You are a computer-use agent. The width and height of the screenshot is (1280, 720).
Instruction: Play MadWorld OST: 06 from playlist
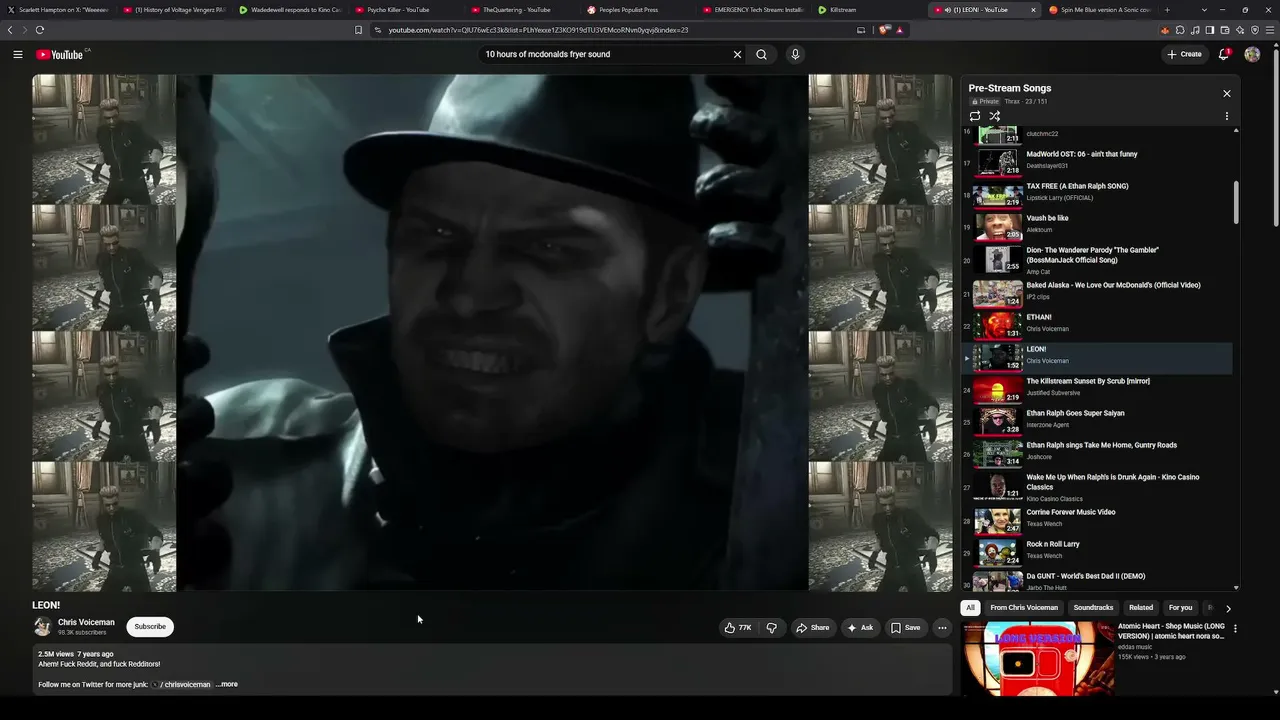pyautogui.click(x=1098, y=160)
